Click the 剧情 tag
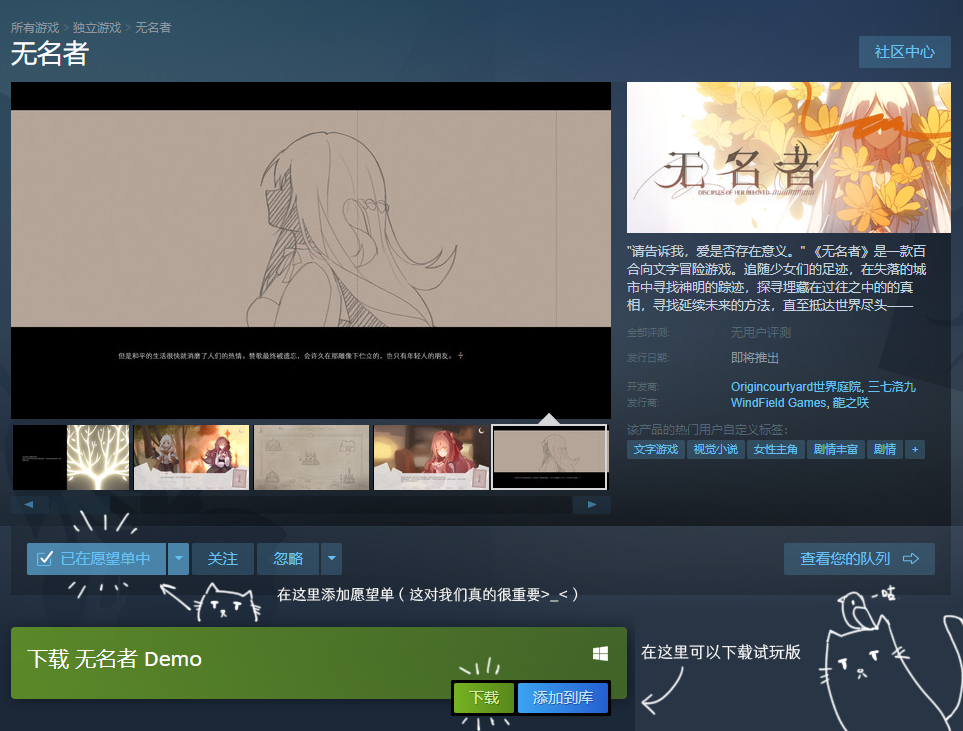Viewport: 963px width, 731px height. 884,450
